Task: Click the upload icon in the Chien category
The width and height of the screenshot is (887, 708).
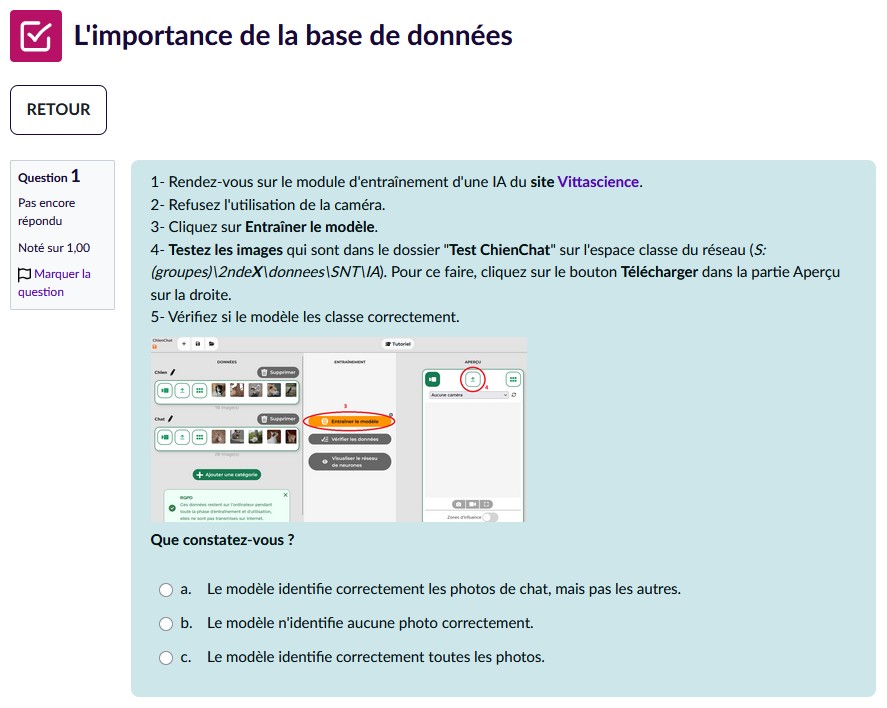Action: point(183,390)
